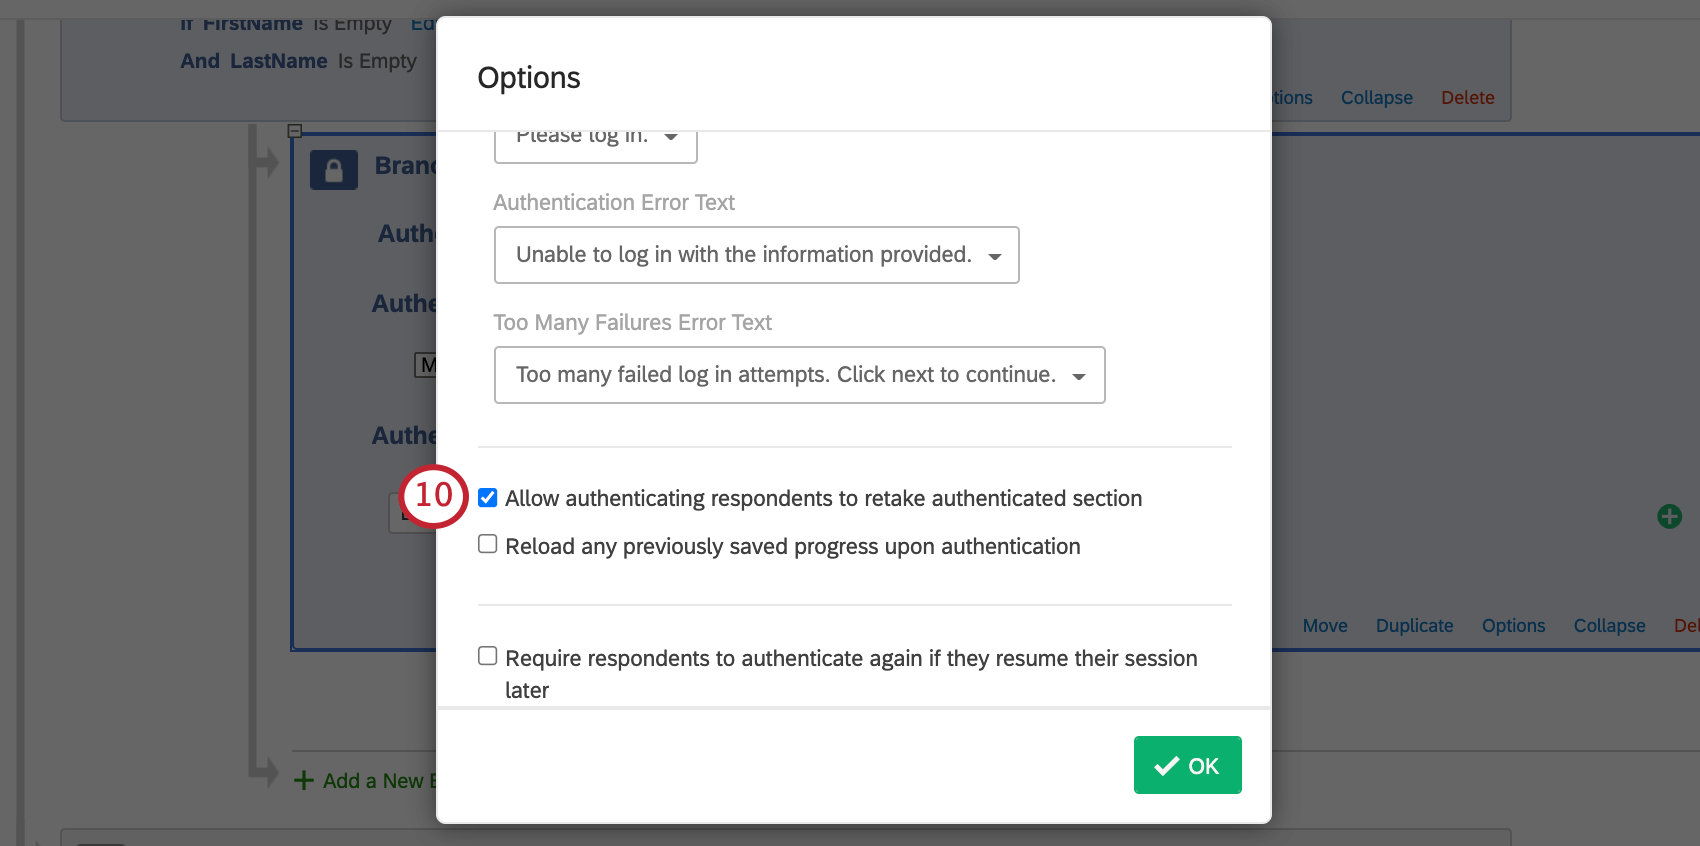This screenshot has height=846, width=1700.
Task: Click the green plus icon to add element
Action: (1669, 516)
